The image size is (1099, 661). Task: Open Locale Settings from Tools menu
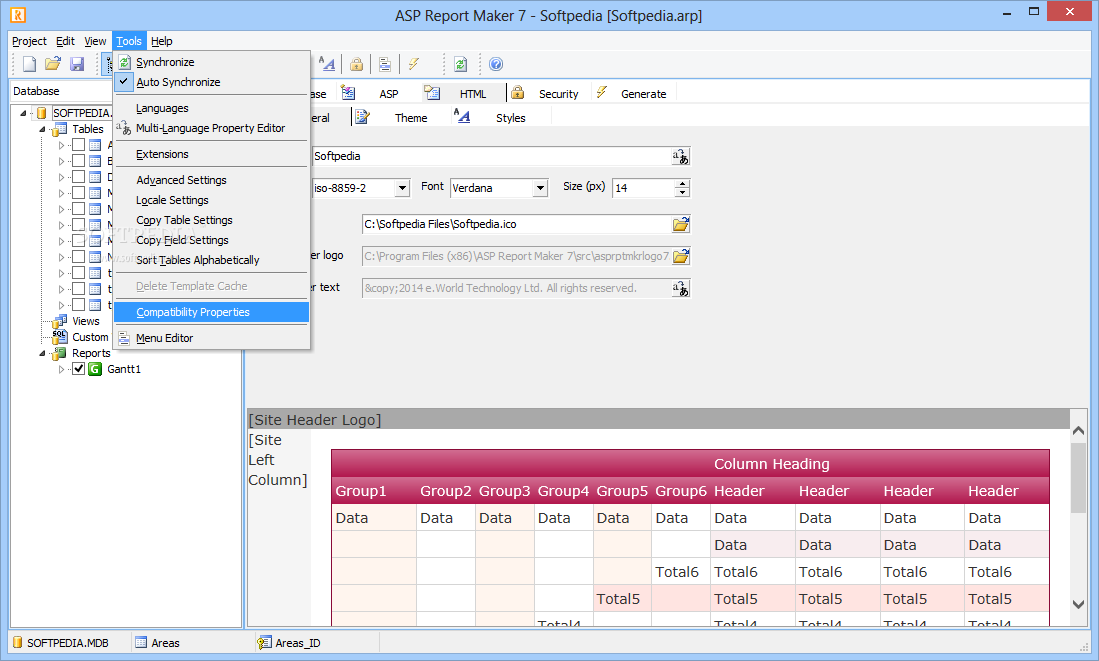212,200
